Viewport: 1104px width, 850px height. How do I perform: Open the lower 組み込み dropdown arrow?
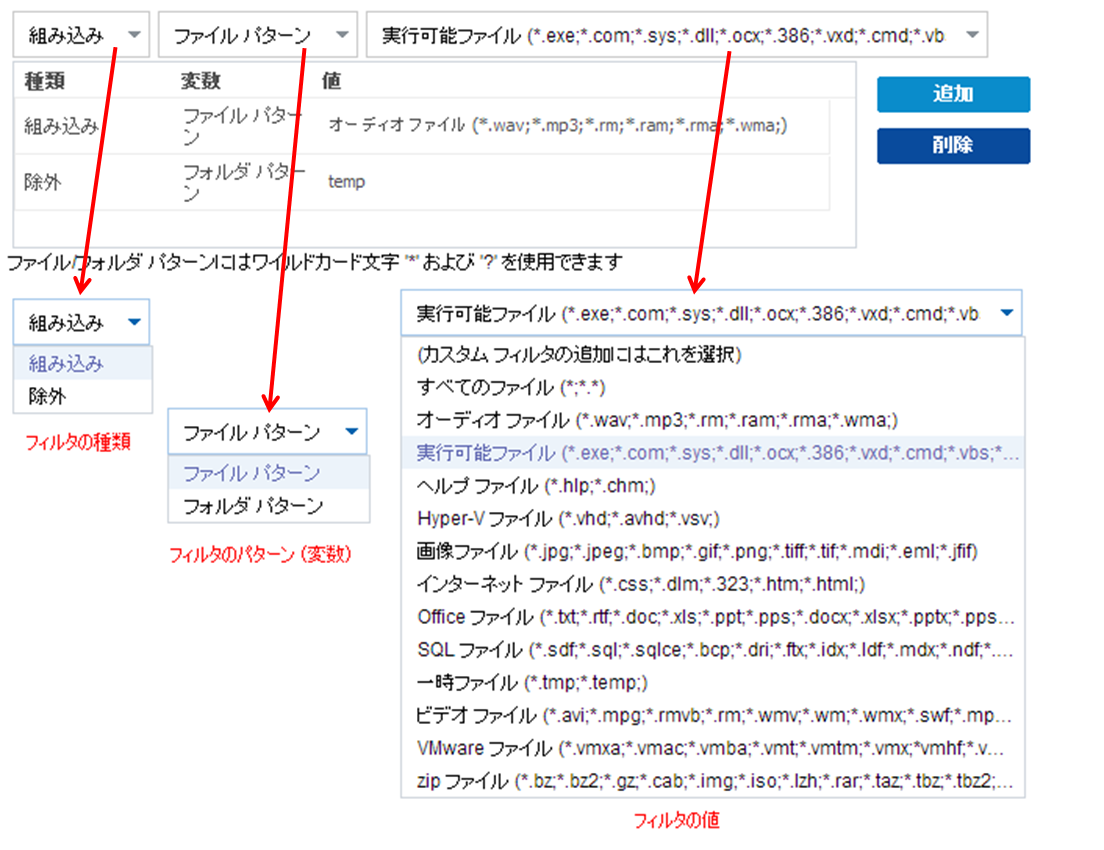pyautogui.click(x=135, y=322)
